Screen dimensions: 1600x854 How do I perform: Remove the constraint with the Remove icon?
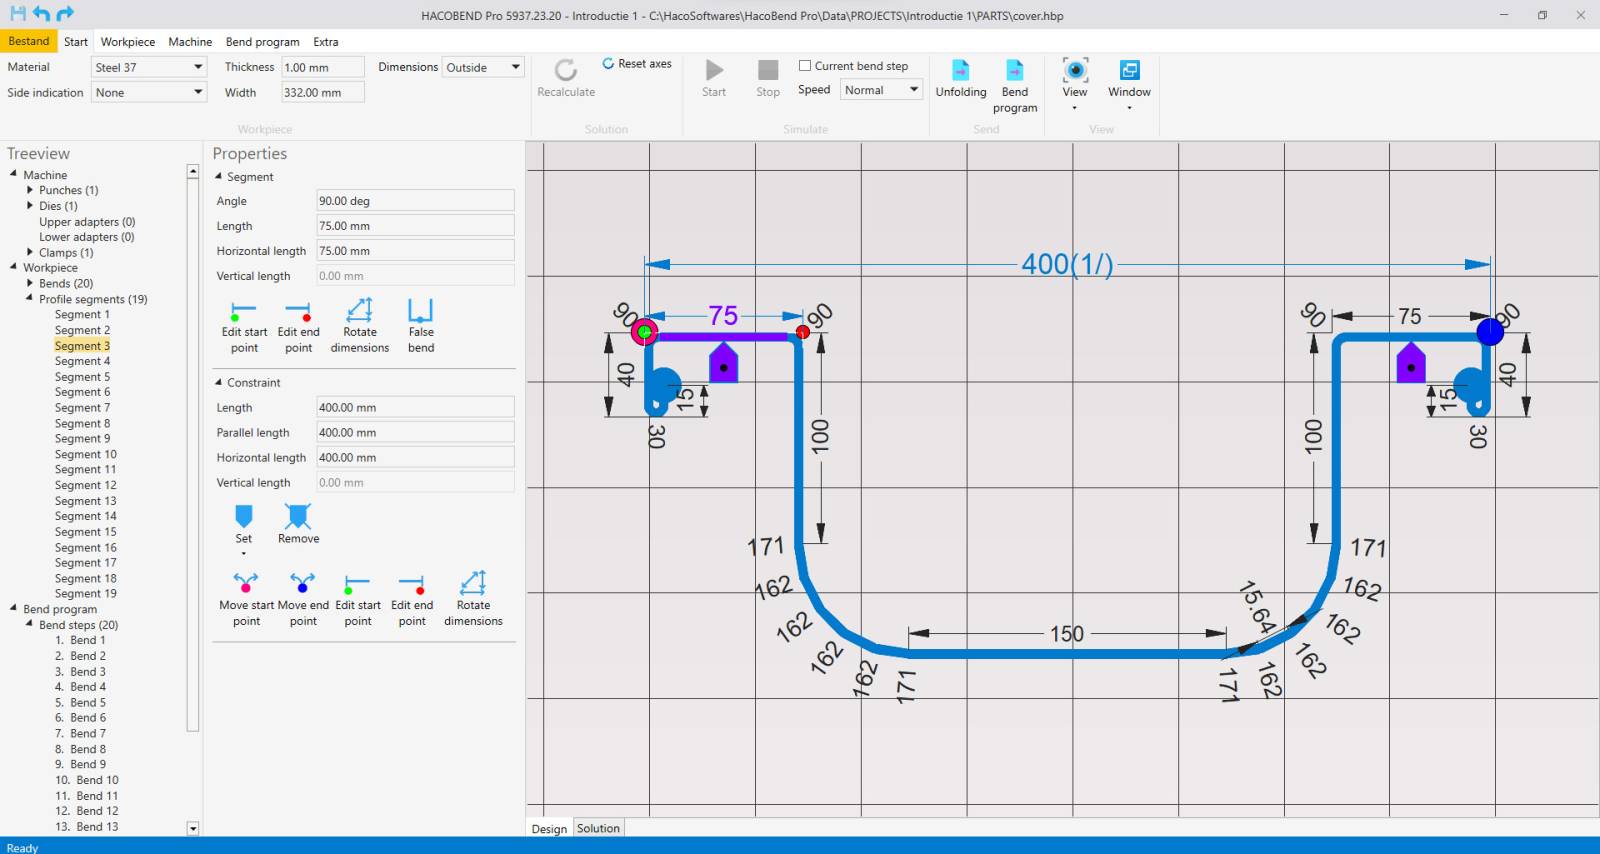pyautogui.click(x=298, y=517)
